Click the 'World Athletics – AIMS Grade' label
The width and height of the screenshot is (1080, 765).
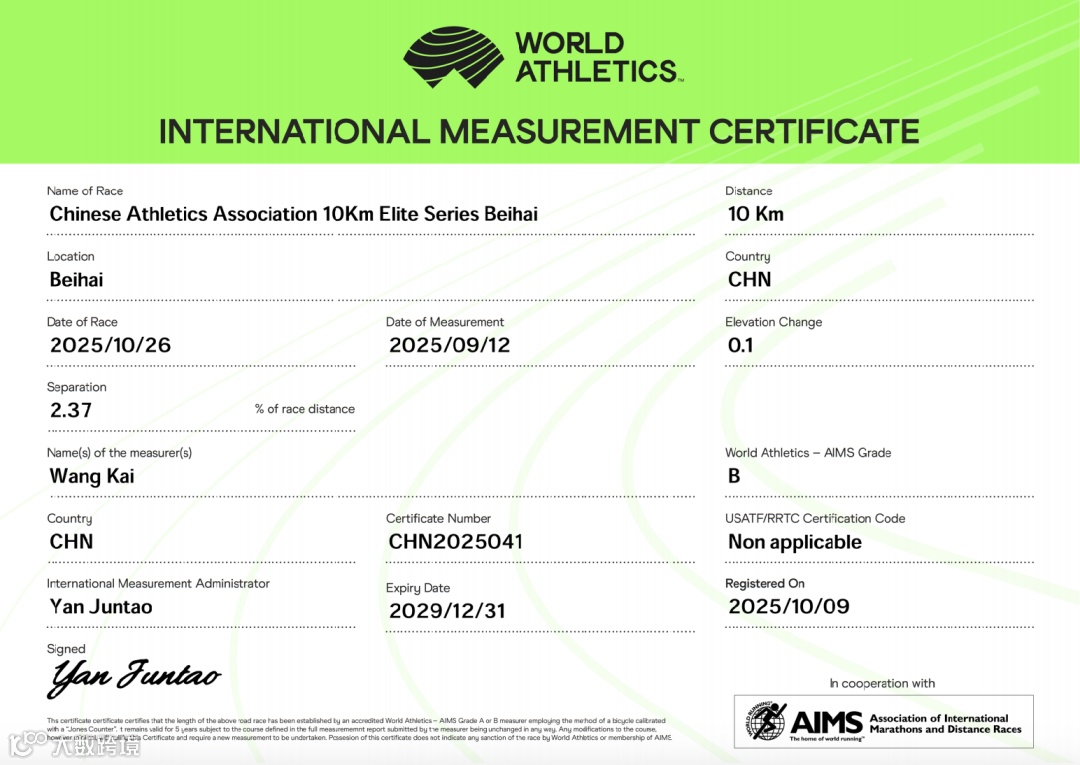[808, 453]
